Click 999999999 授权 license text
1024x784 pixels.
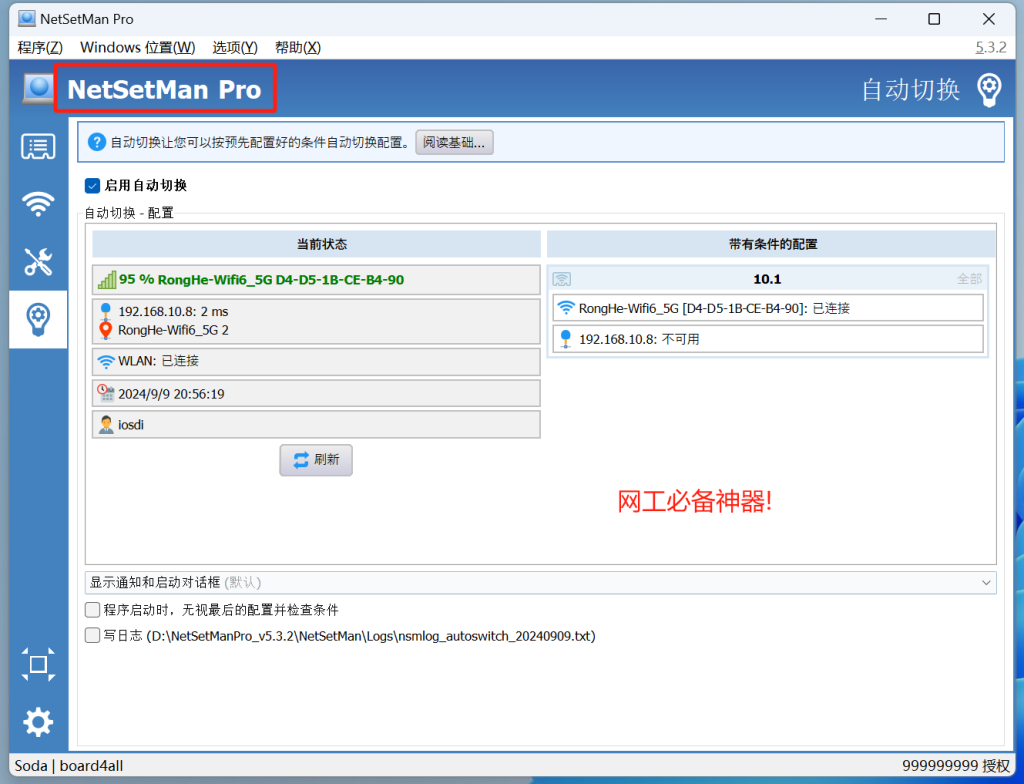[x=956, y=766]
